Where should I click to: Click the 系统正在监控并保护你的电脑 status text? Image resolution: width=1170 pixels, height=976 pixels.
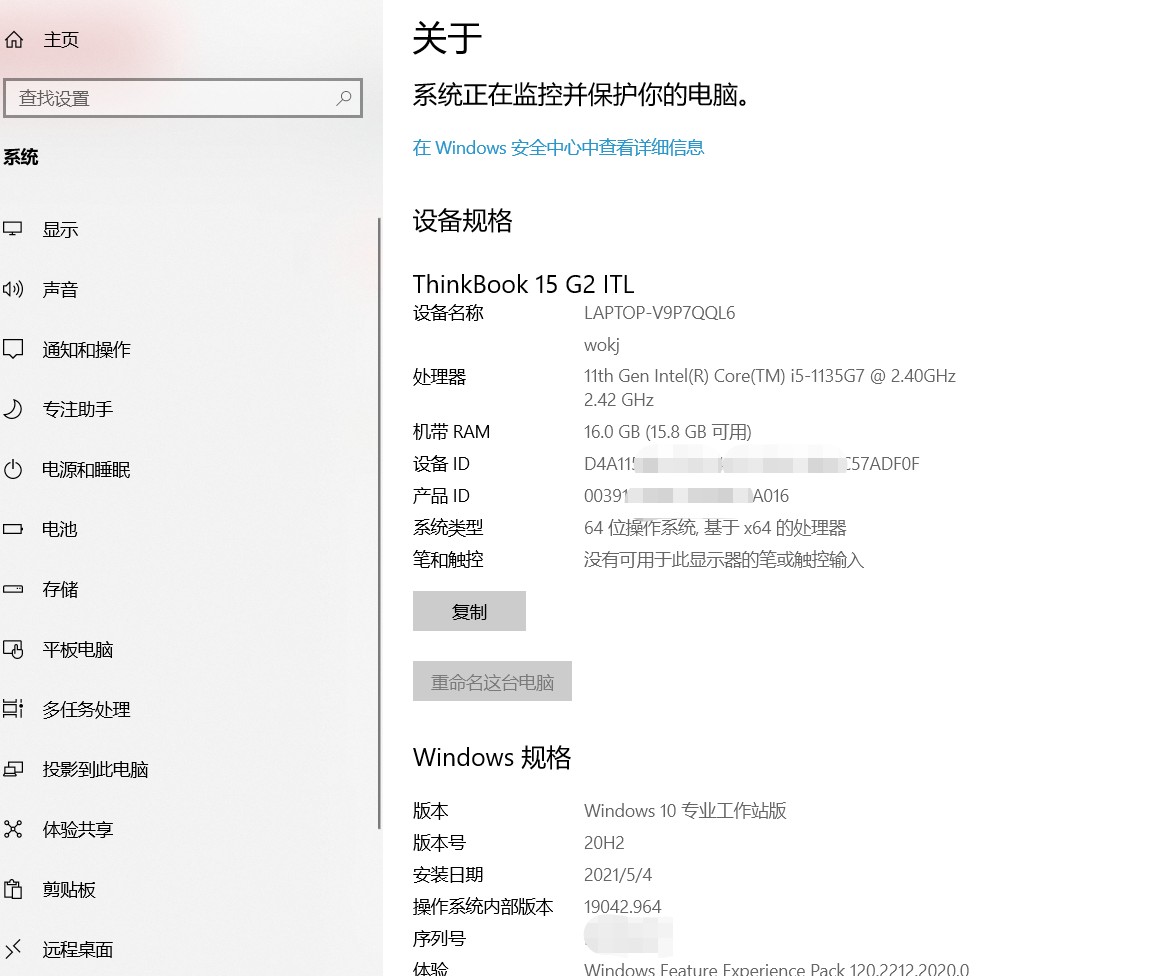(x=581, y=95)
